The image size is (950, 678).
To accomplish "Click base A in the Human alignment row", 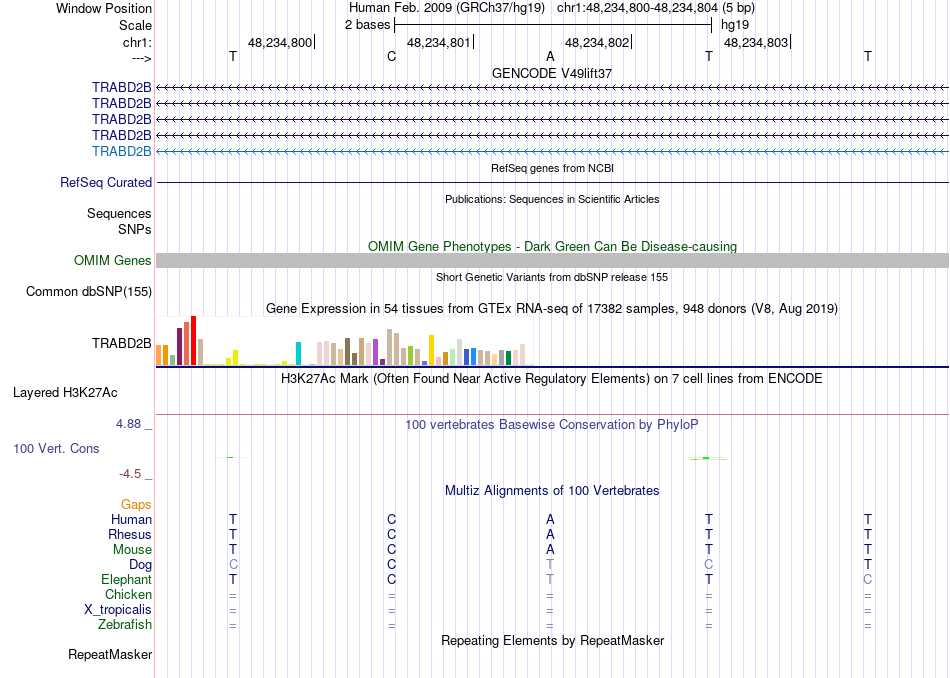I will [x=550, y=519].
